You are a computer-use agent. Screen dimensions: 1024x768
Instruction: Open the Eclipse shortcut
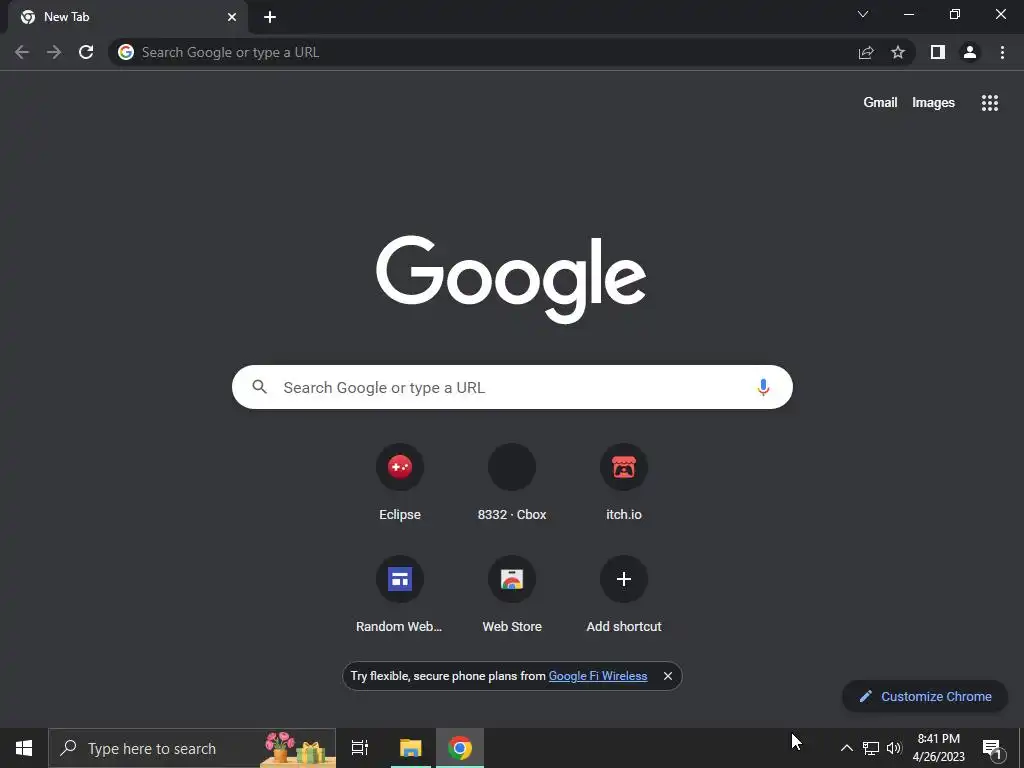click(400, 483)
